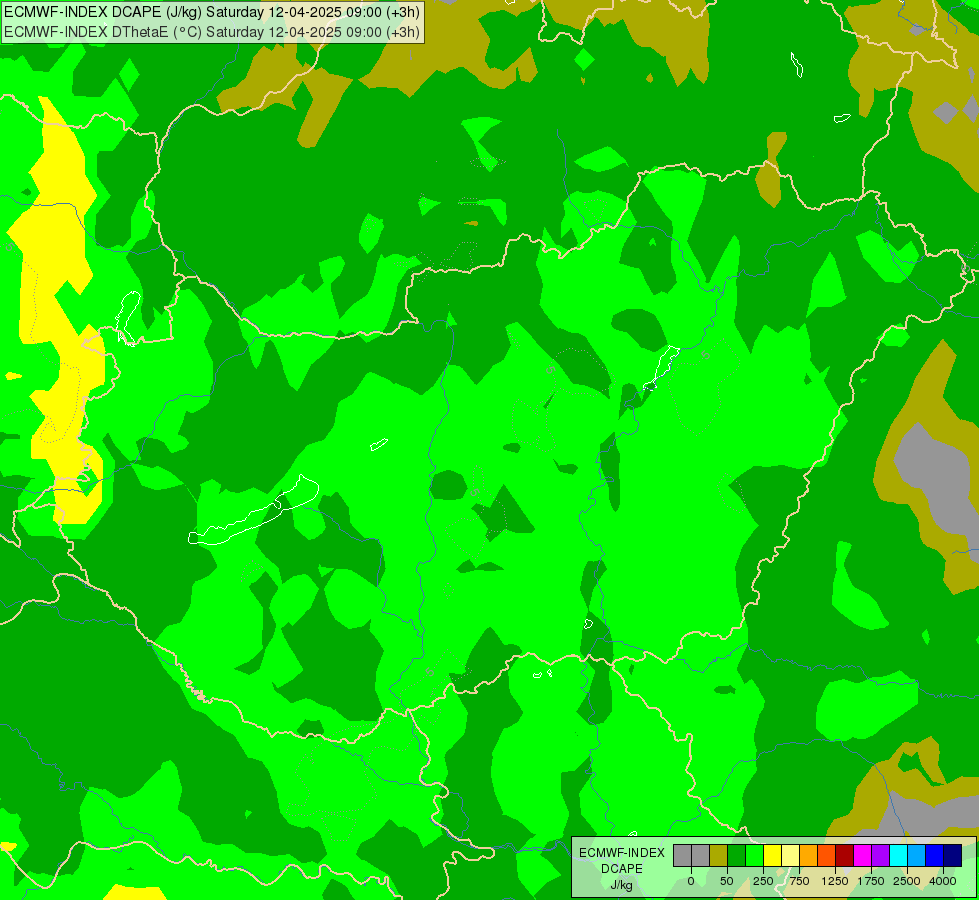This screenshot has width=979, height=900.
Task: Click the legend value 250
Action: [x=763, y=881]
